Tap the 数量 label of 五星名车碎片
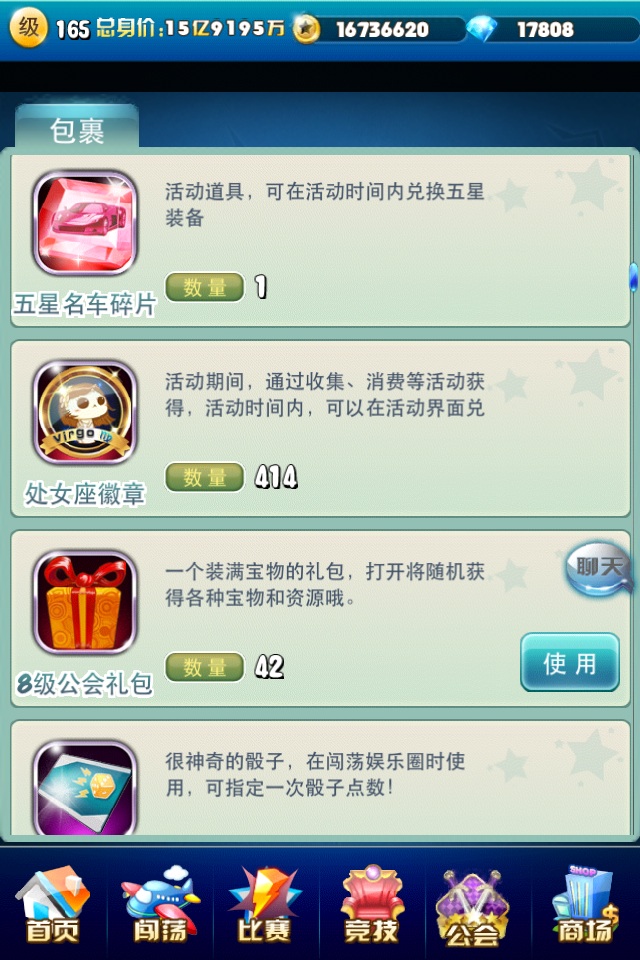This screenshot has width=640, height=960. [205, 287]
